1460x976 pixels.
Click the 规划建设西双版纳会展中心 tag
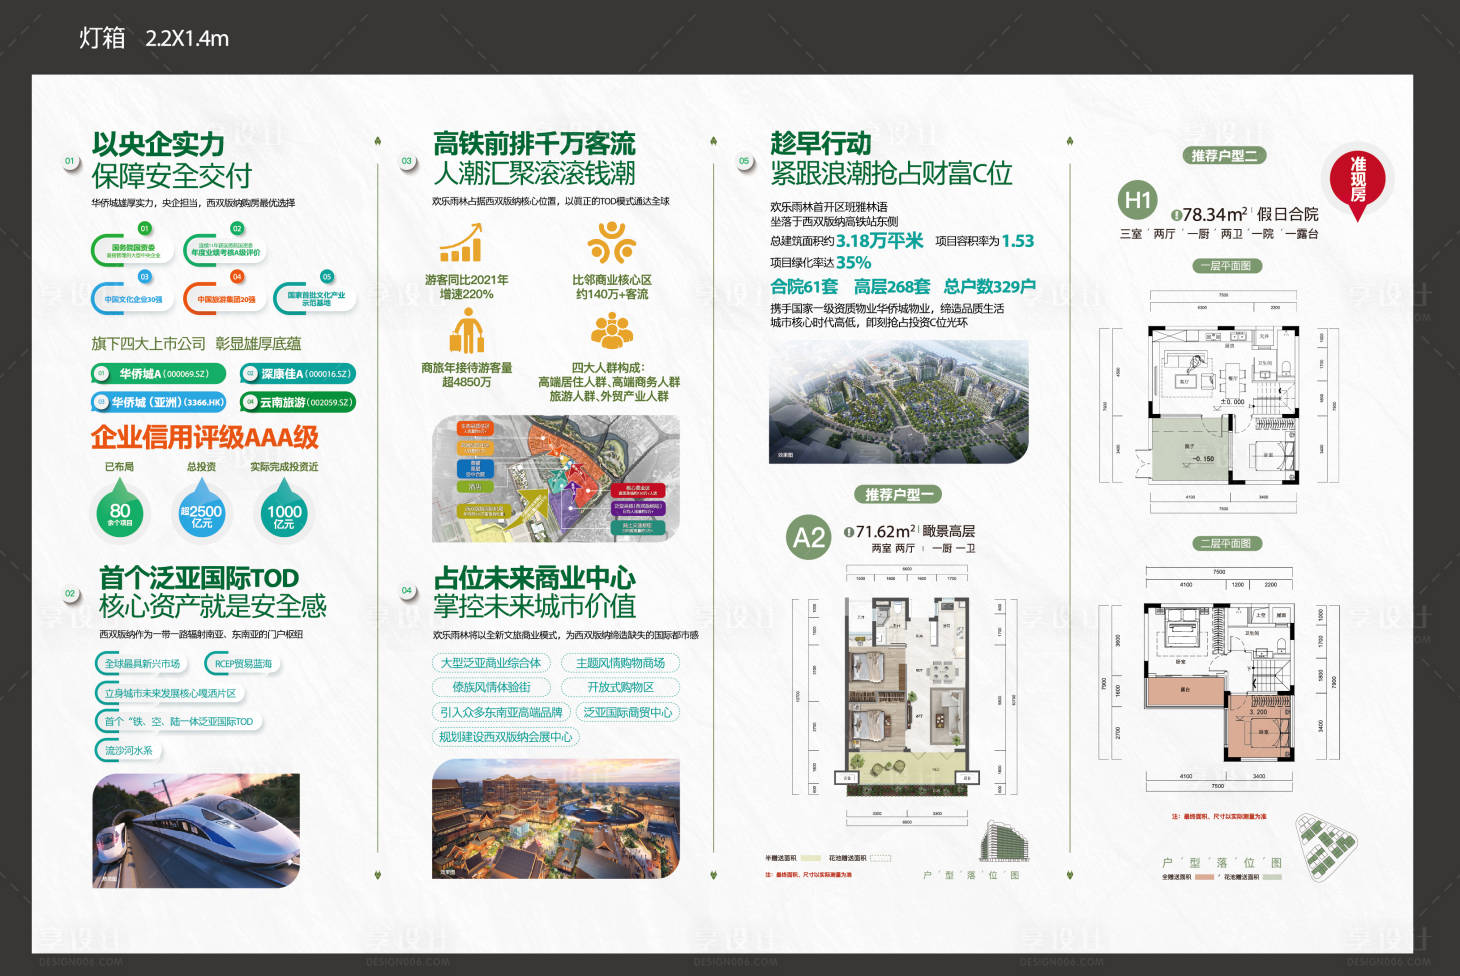click(x=506, y=737)
